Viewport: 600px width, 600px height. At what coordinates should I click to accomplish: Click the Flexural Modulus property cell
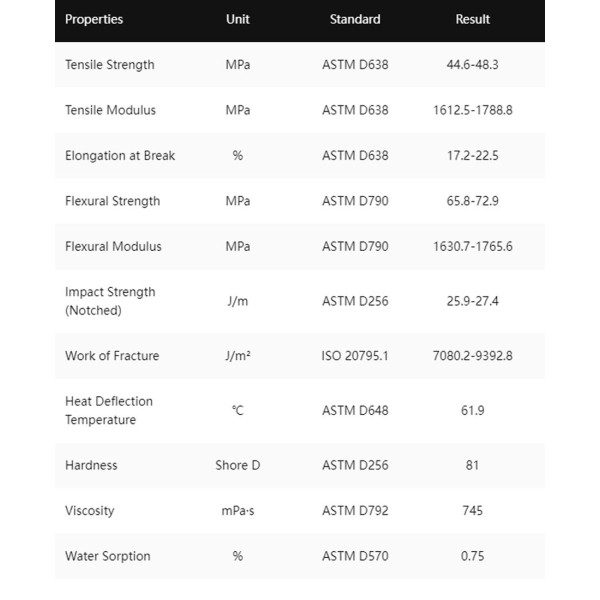click(x=112, y=246)
